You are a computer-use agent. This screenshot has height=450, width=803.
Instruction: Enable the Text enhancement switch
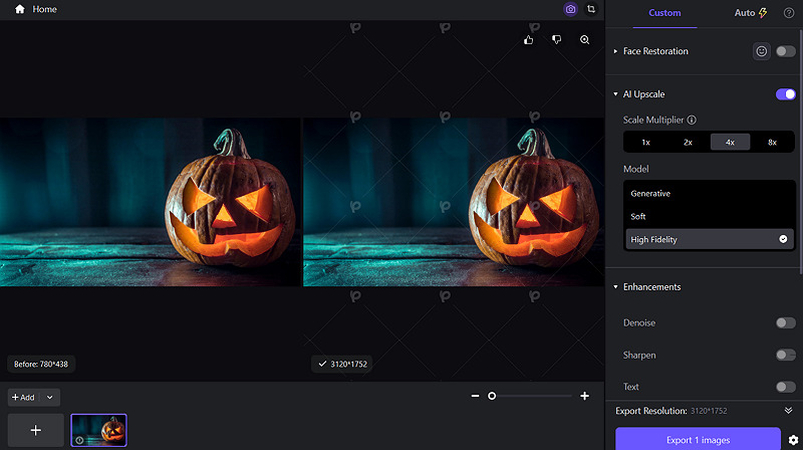pyautogui.click(x=786, y=387)
